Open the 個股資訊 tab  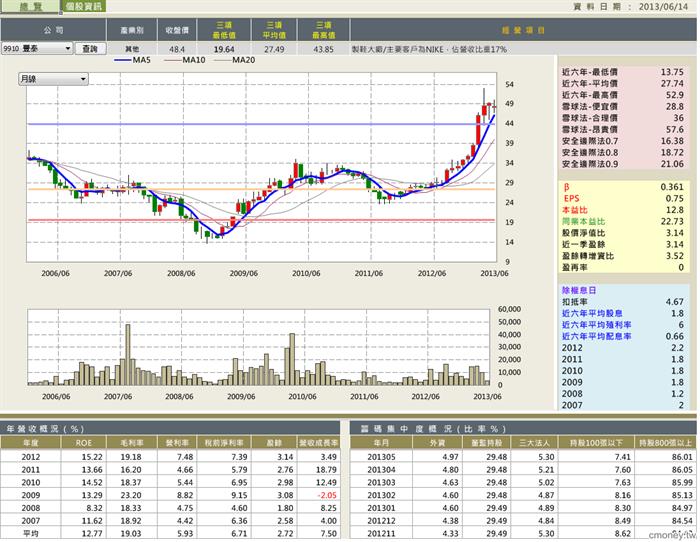[x=83, y=6]
